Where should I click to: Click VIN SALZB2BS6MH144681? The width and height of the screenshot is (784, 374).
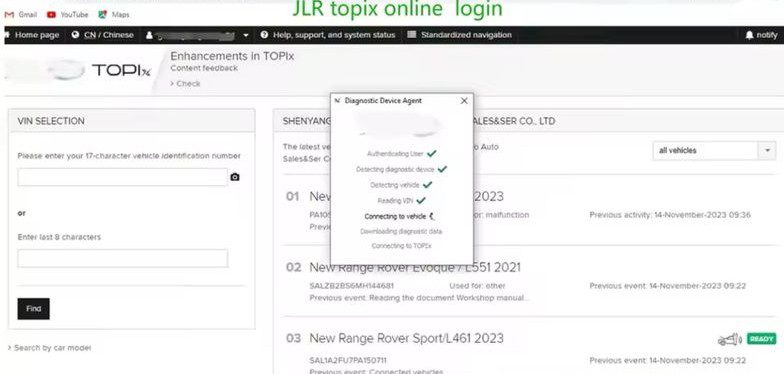(x=352, y=286)
